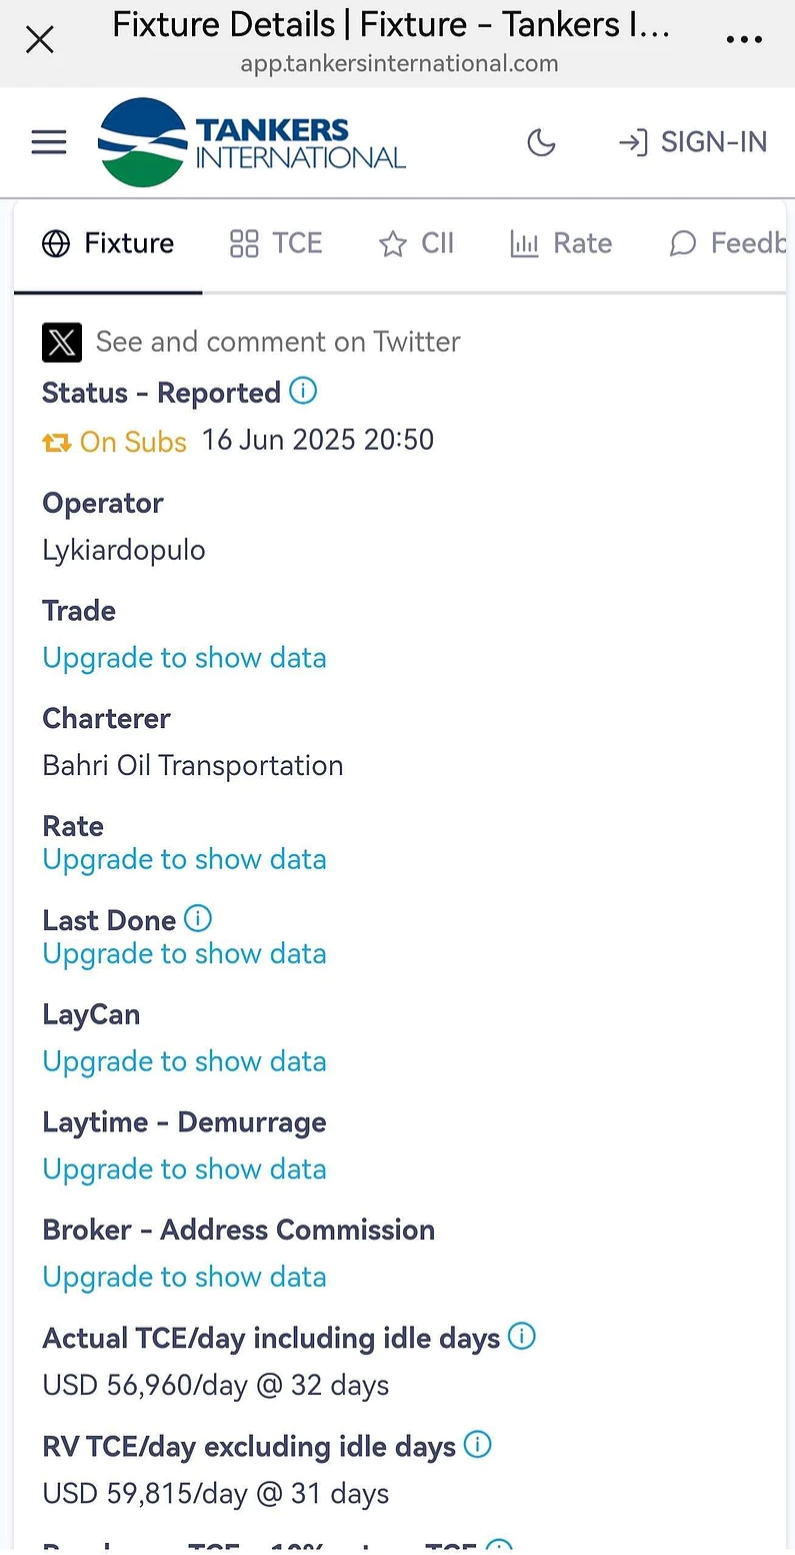Click info icon beside Actual TCE/day

tap(522, 1336)
